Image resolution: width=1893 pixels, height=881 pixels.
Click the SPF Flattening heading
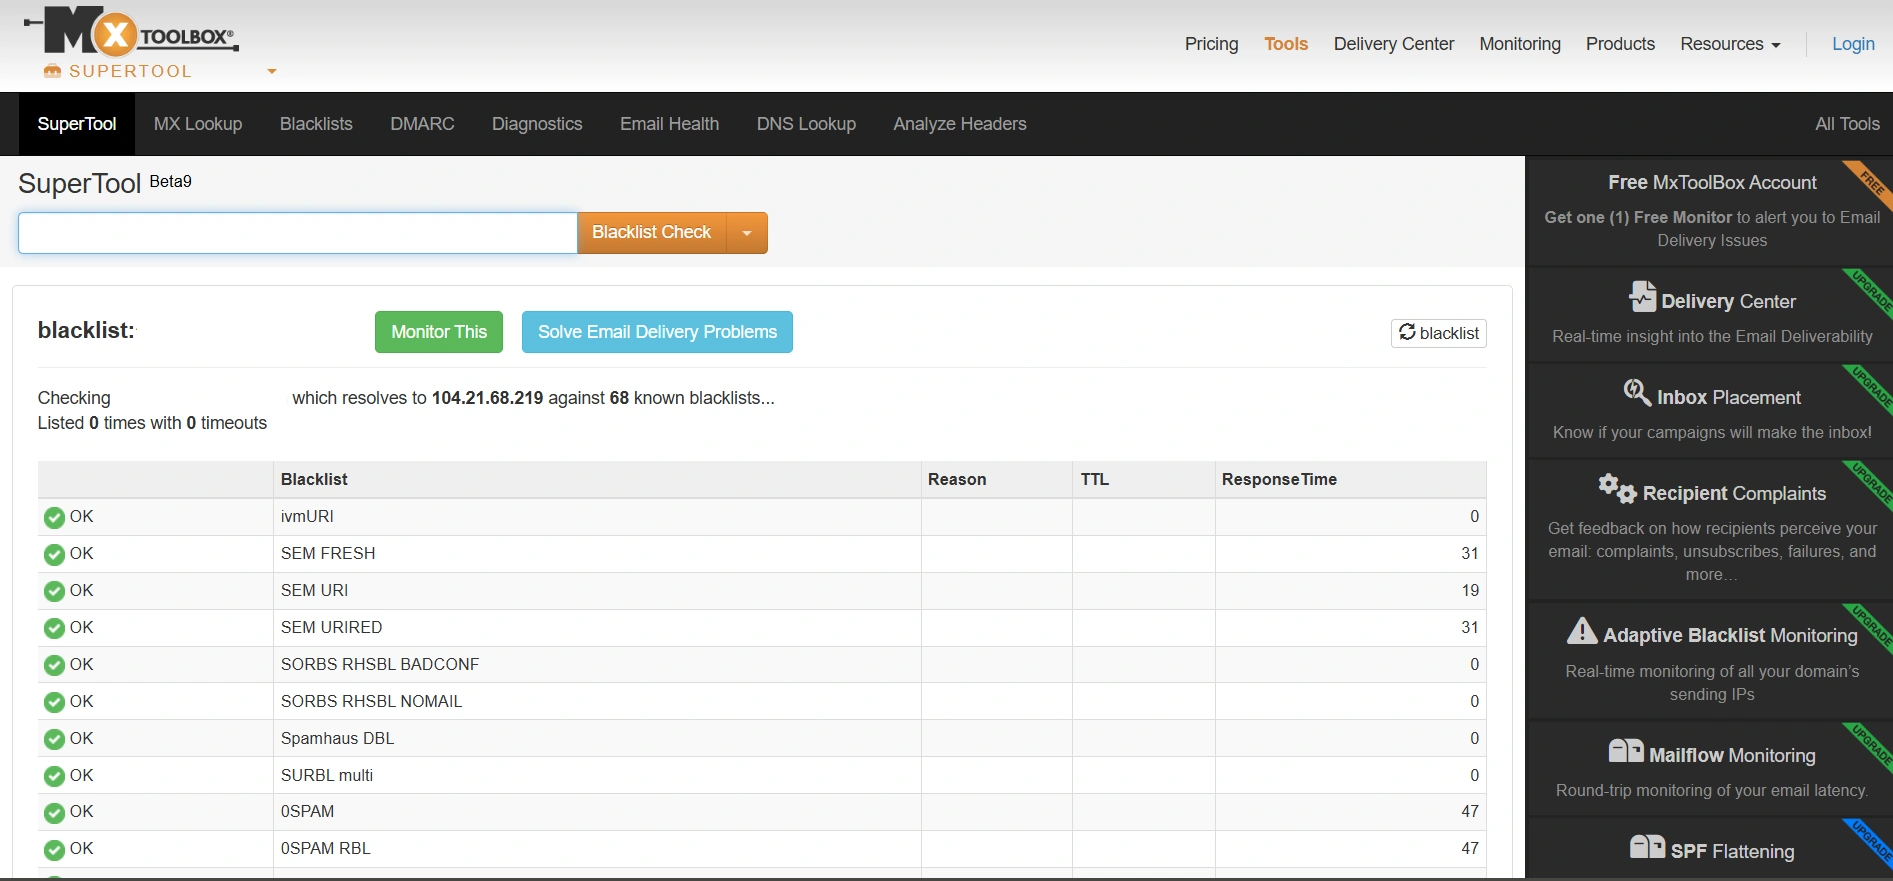[x=1732, y=852]
